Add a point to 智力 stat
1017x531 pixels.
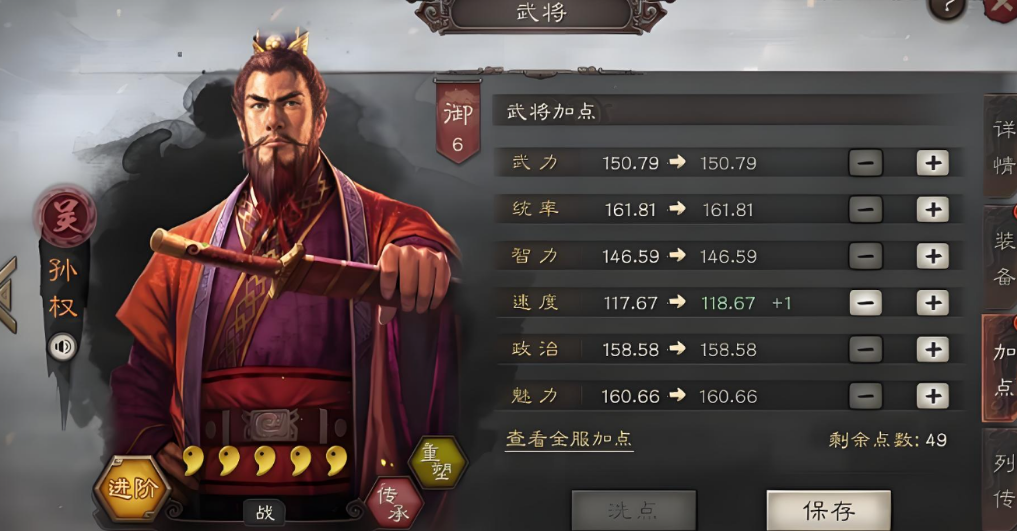click(933, 256)
